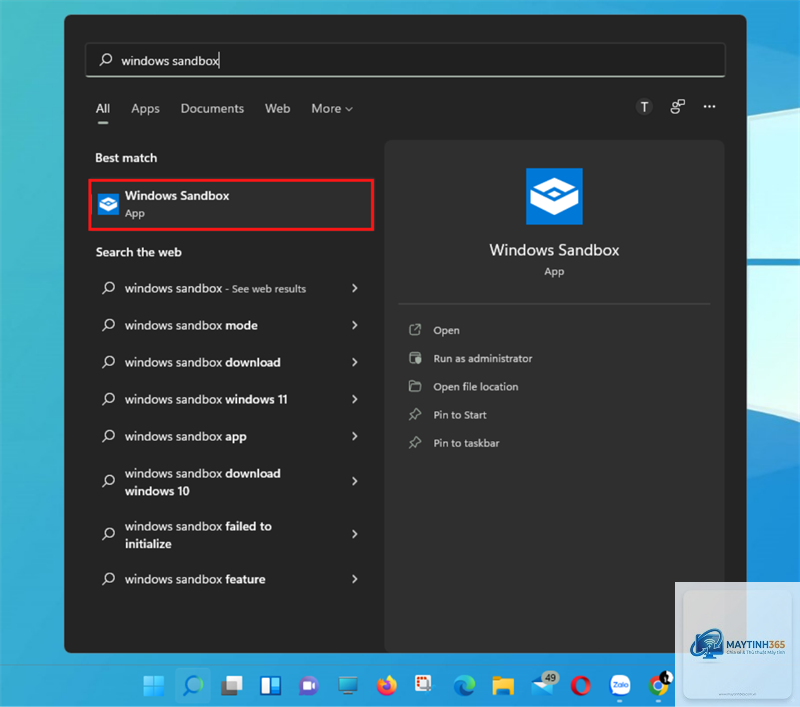Viewport: 800px width, 707px height.
Task: Click the T user account avatar
Action: 644,107
